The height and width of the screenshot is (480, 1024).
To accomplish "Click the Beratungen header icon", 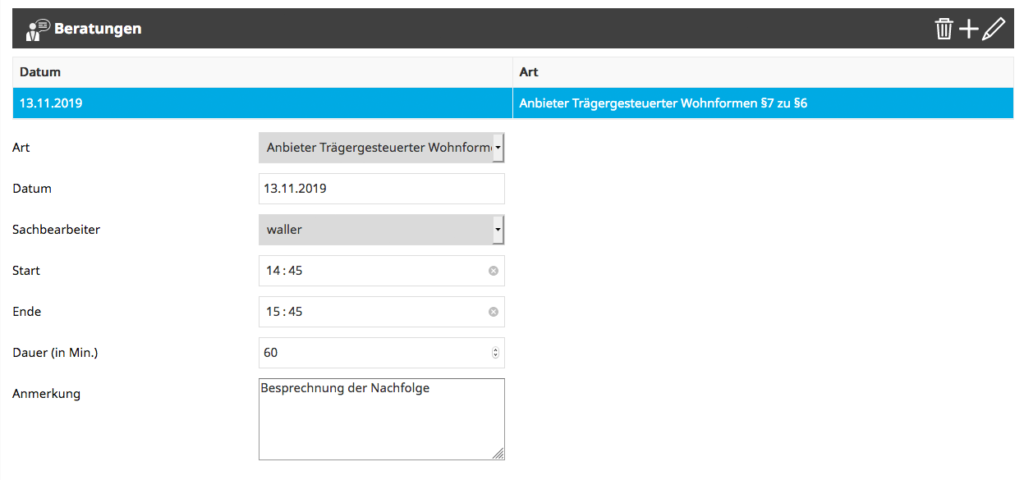I will tap(37, 29).
